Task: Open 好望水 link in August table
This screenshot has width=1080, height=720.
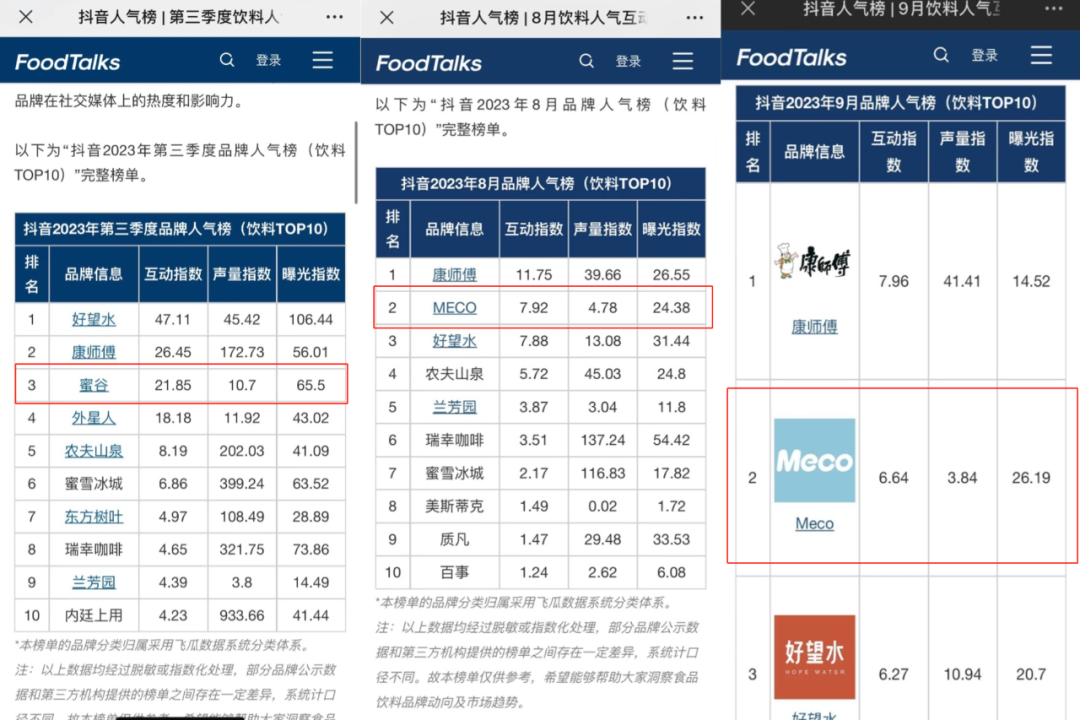Action: pos(455,341)
